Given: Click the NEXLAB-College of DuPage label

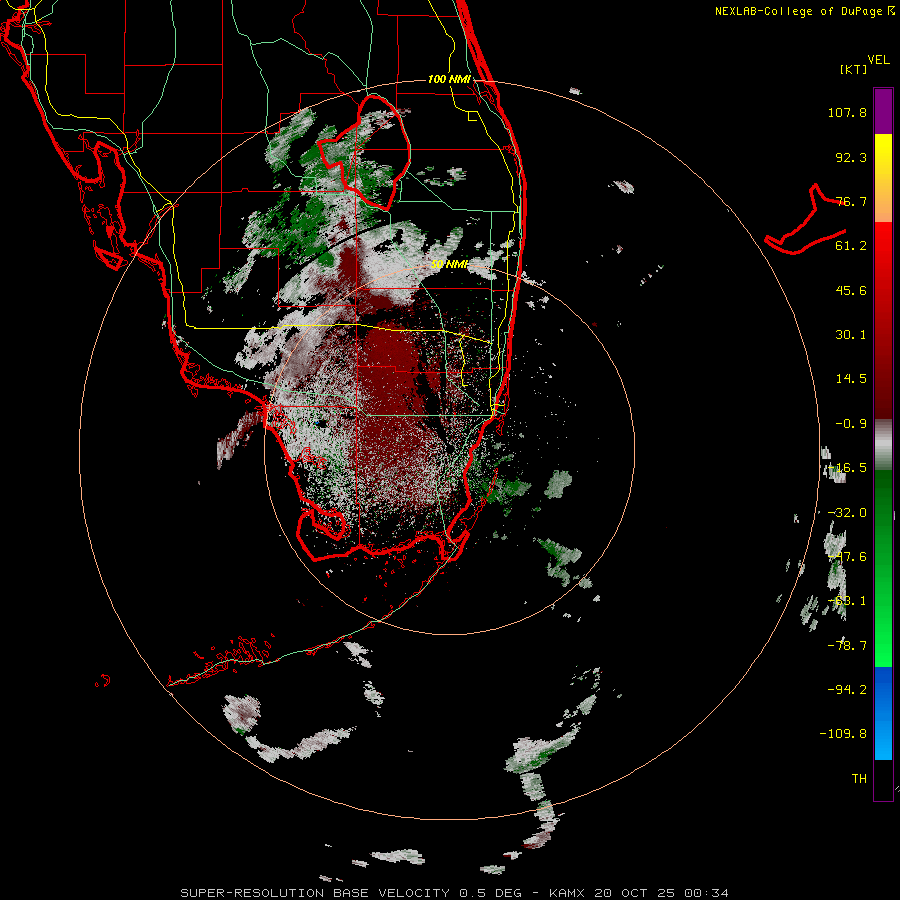Looking at the screenshot, I should pos(798,11).
